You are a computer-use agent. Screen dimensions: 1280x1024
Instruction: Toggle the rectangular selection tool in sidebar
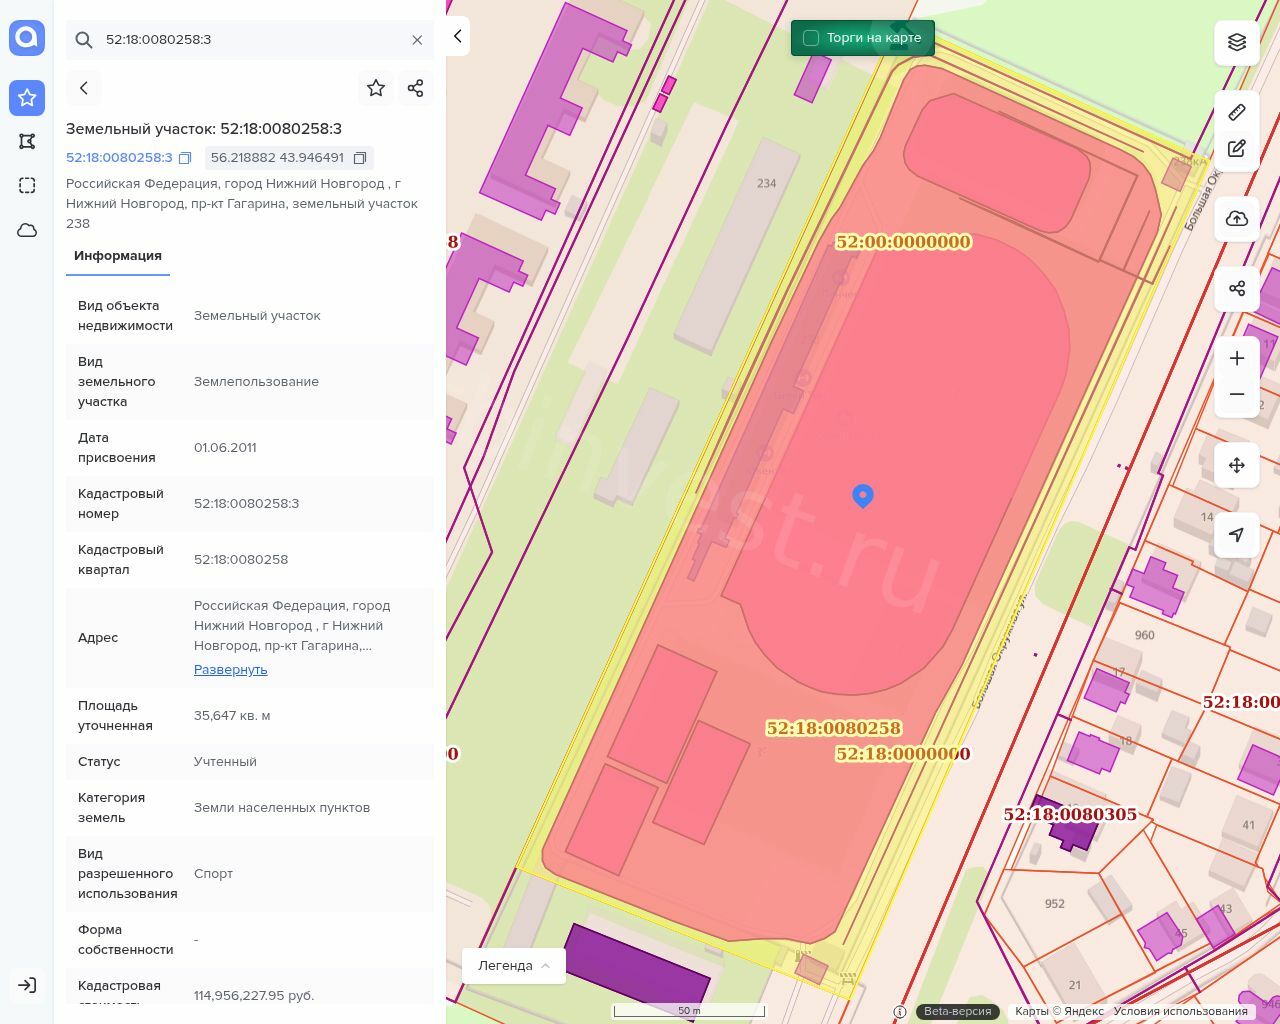27,185
